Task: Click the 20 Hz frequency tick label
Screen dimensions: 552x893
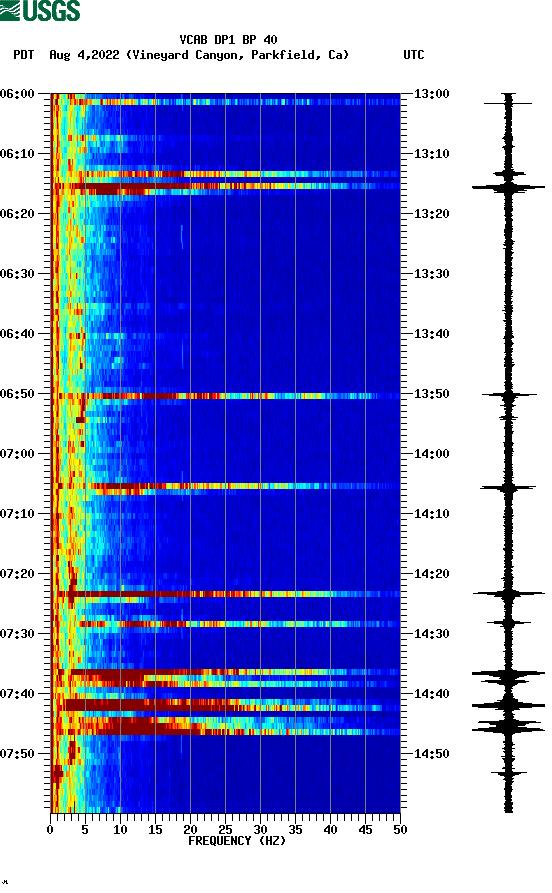Action: tap(190, 830)
